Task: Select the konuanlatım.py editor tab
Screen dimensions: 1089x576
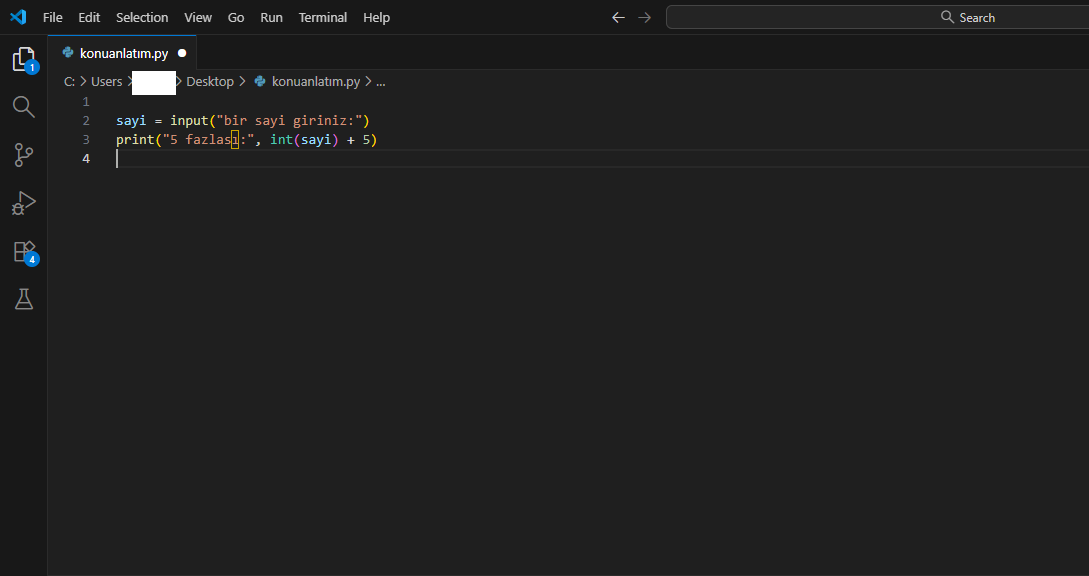Action: (122, 53)
